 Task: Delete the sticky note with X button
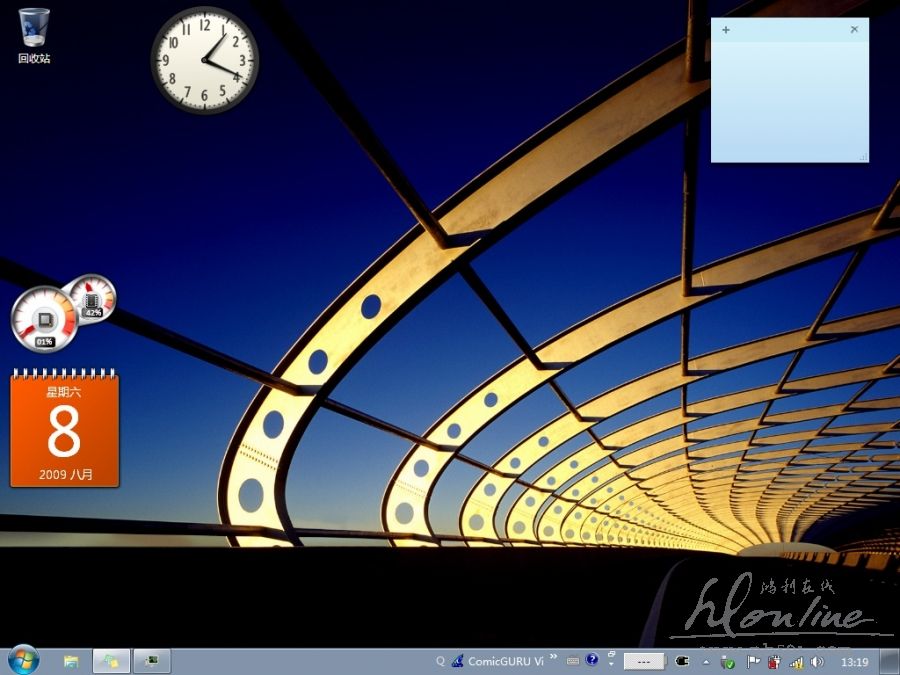[854, 30]
